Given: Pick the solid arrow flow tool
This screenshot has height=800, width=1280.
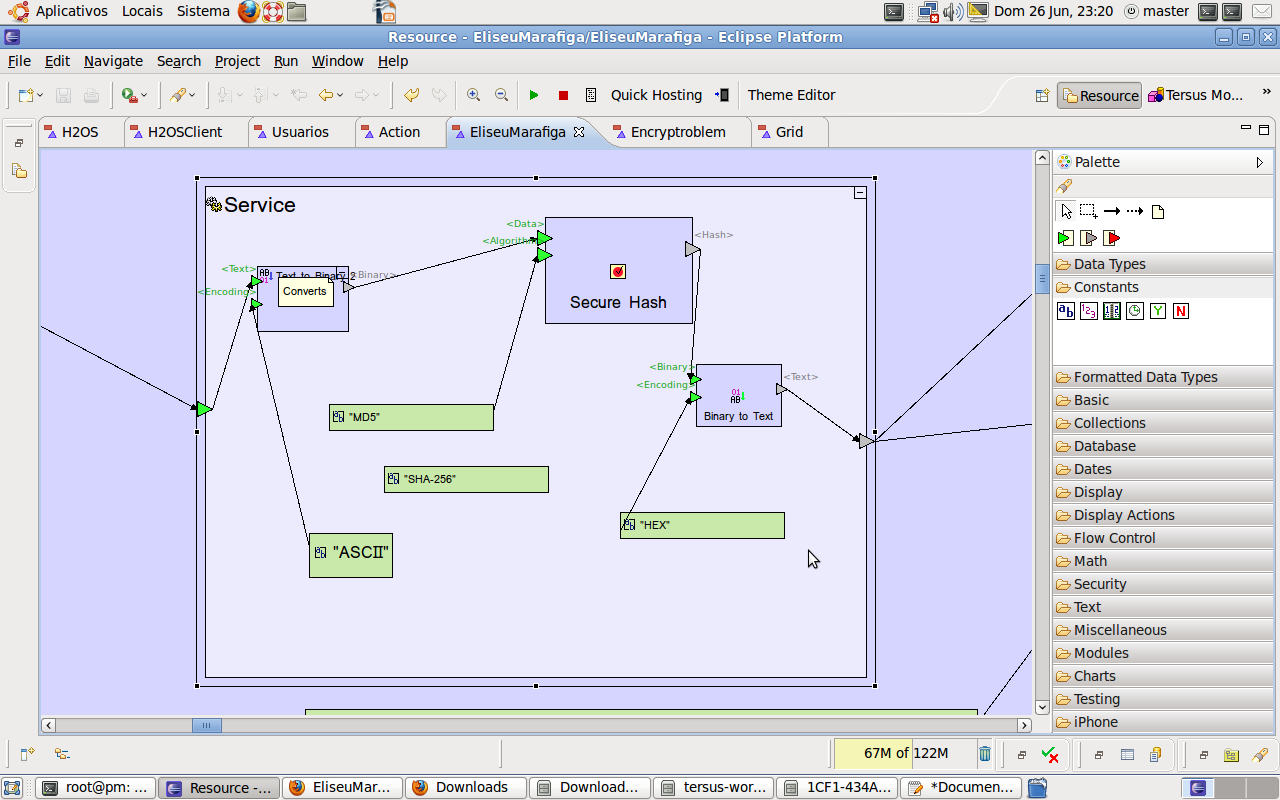Looking at the screenshot, I should click(x=1111, y=211).
